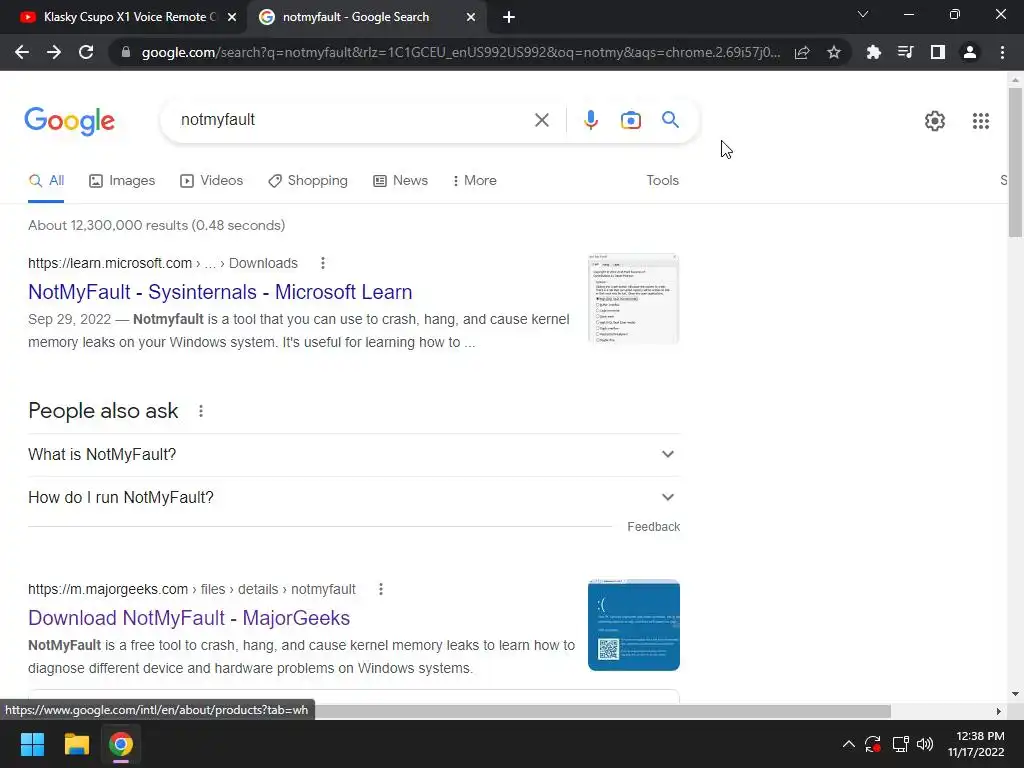
Task: Send Feedback on People also ask
Action: pyautogui.click(x=653, y=527)
